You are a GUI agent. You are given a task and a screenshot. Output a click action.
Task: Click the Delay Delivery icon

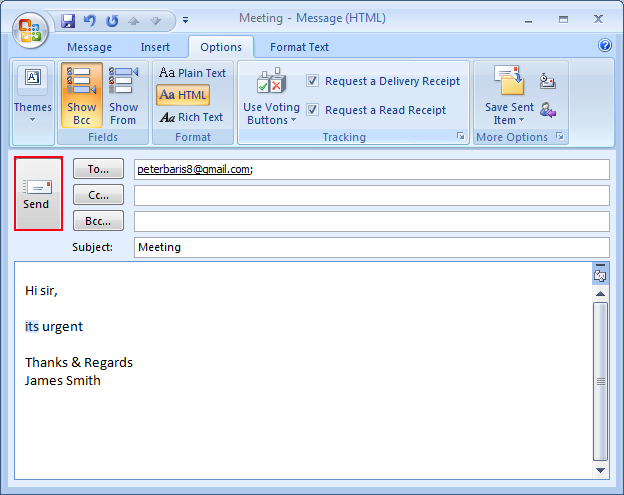pos(548,81)
